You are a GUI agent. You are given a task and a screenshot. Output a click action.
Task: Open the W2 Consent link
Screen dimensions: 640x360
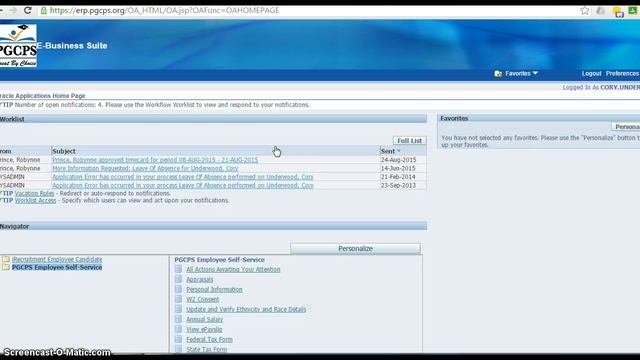[x=202, y=300]
